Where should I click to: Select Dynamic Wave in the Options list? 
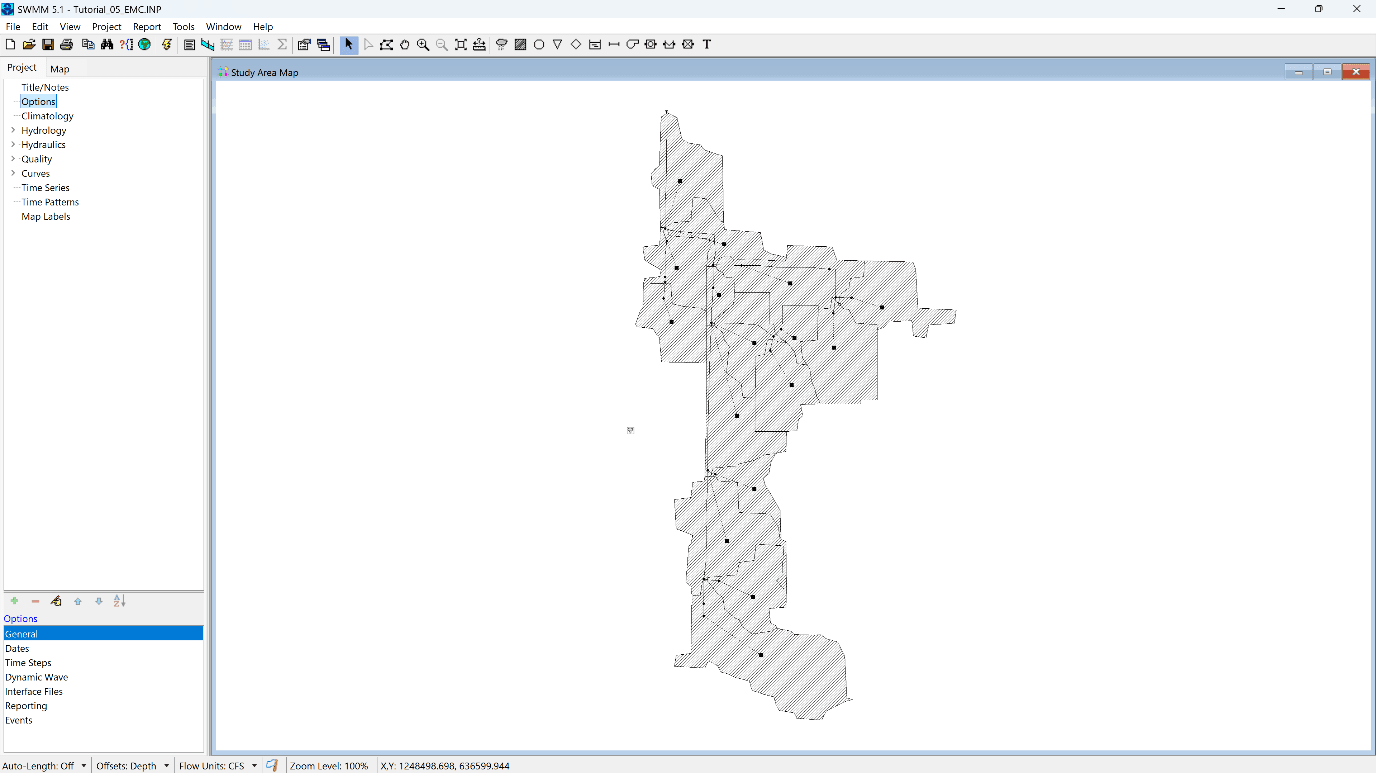coord(36,677)
